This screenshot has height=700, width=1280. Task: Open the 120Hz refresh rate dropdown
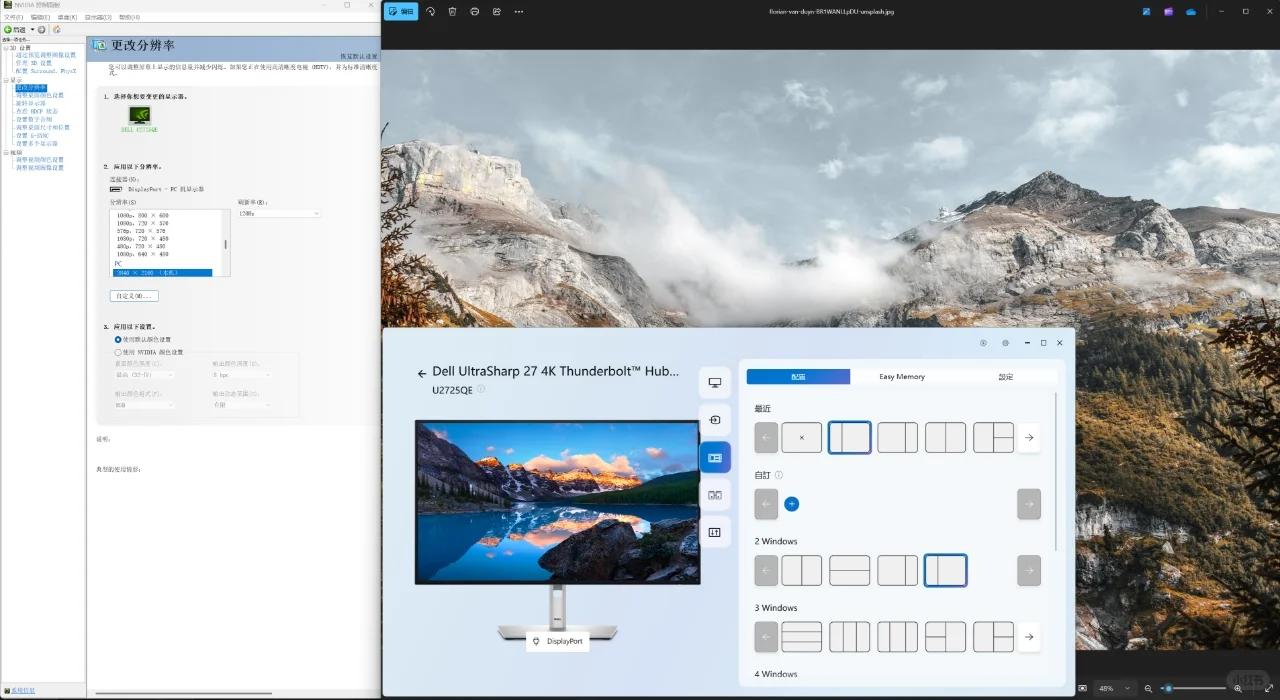pyautogui.click(x=279, y=213)
